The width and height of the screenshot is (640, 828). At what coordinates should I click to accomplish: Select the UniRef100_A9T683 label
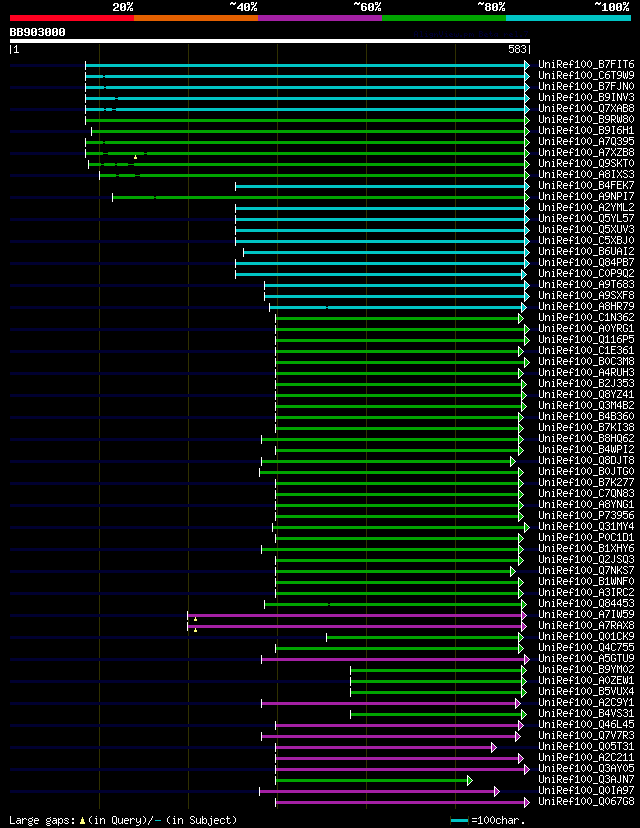(586, 285)
